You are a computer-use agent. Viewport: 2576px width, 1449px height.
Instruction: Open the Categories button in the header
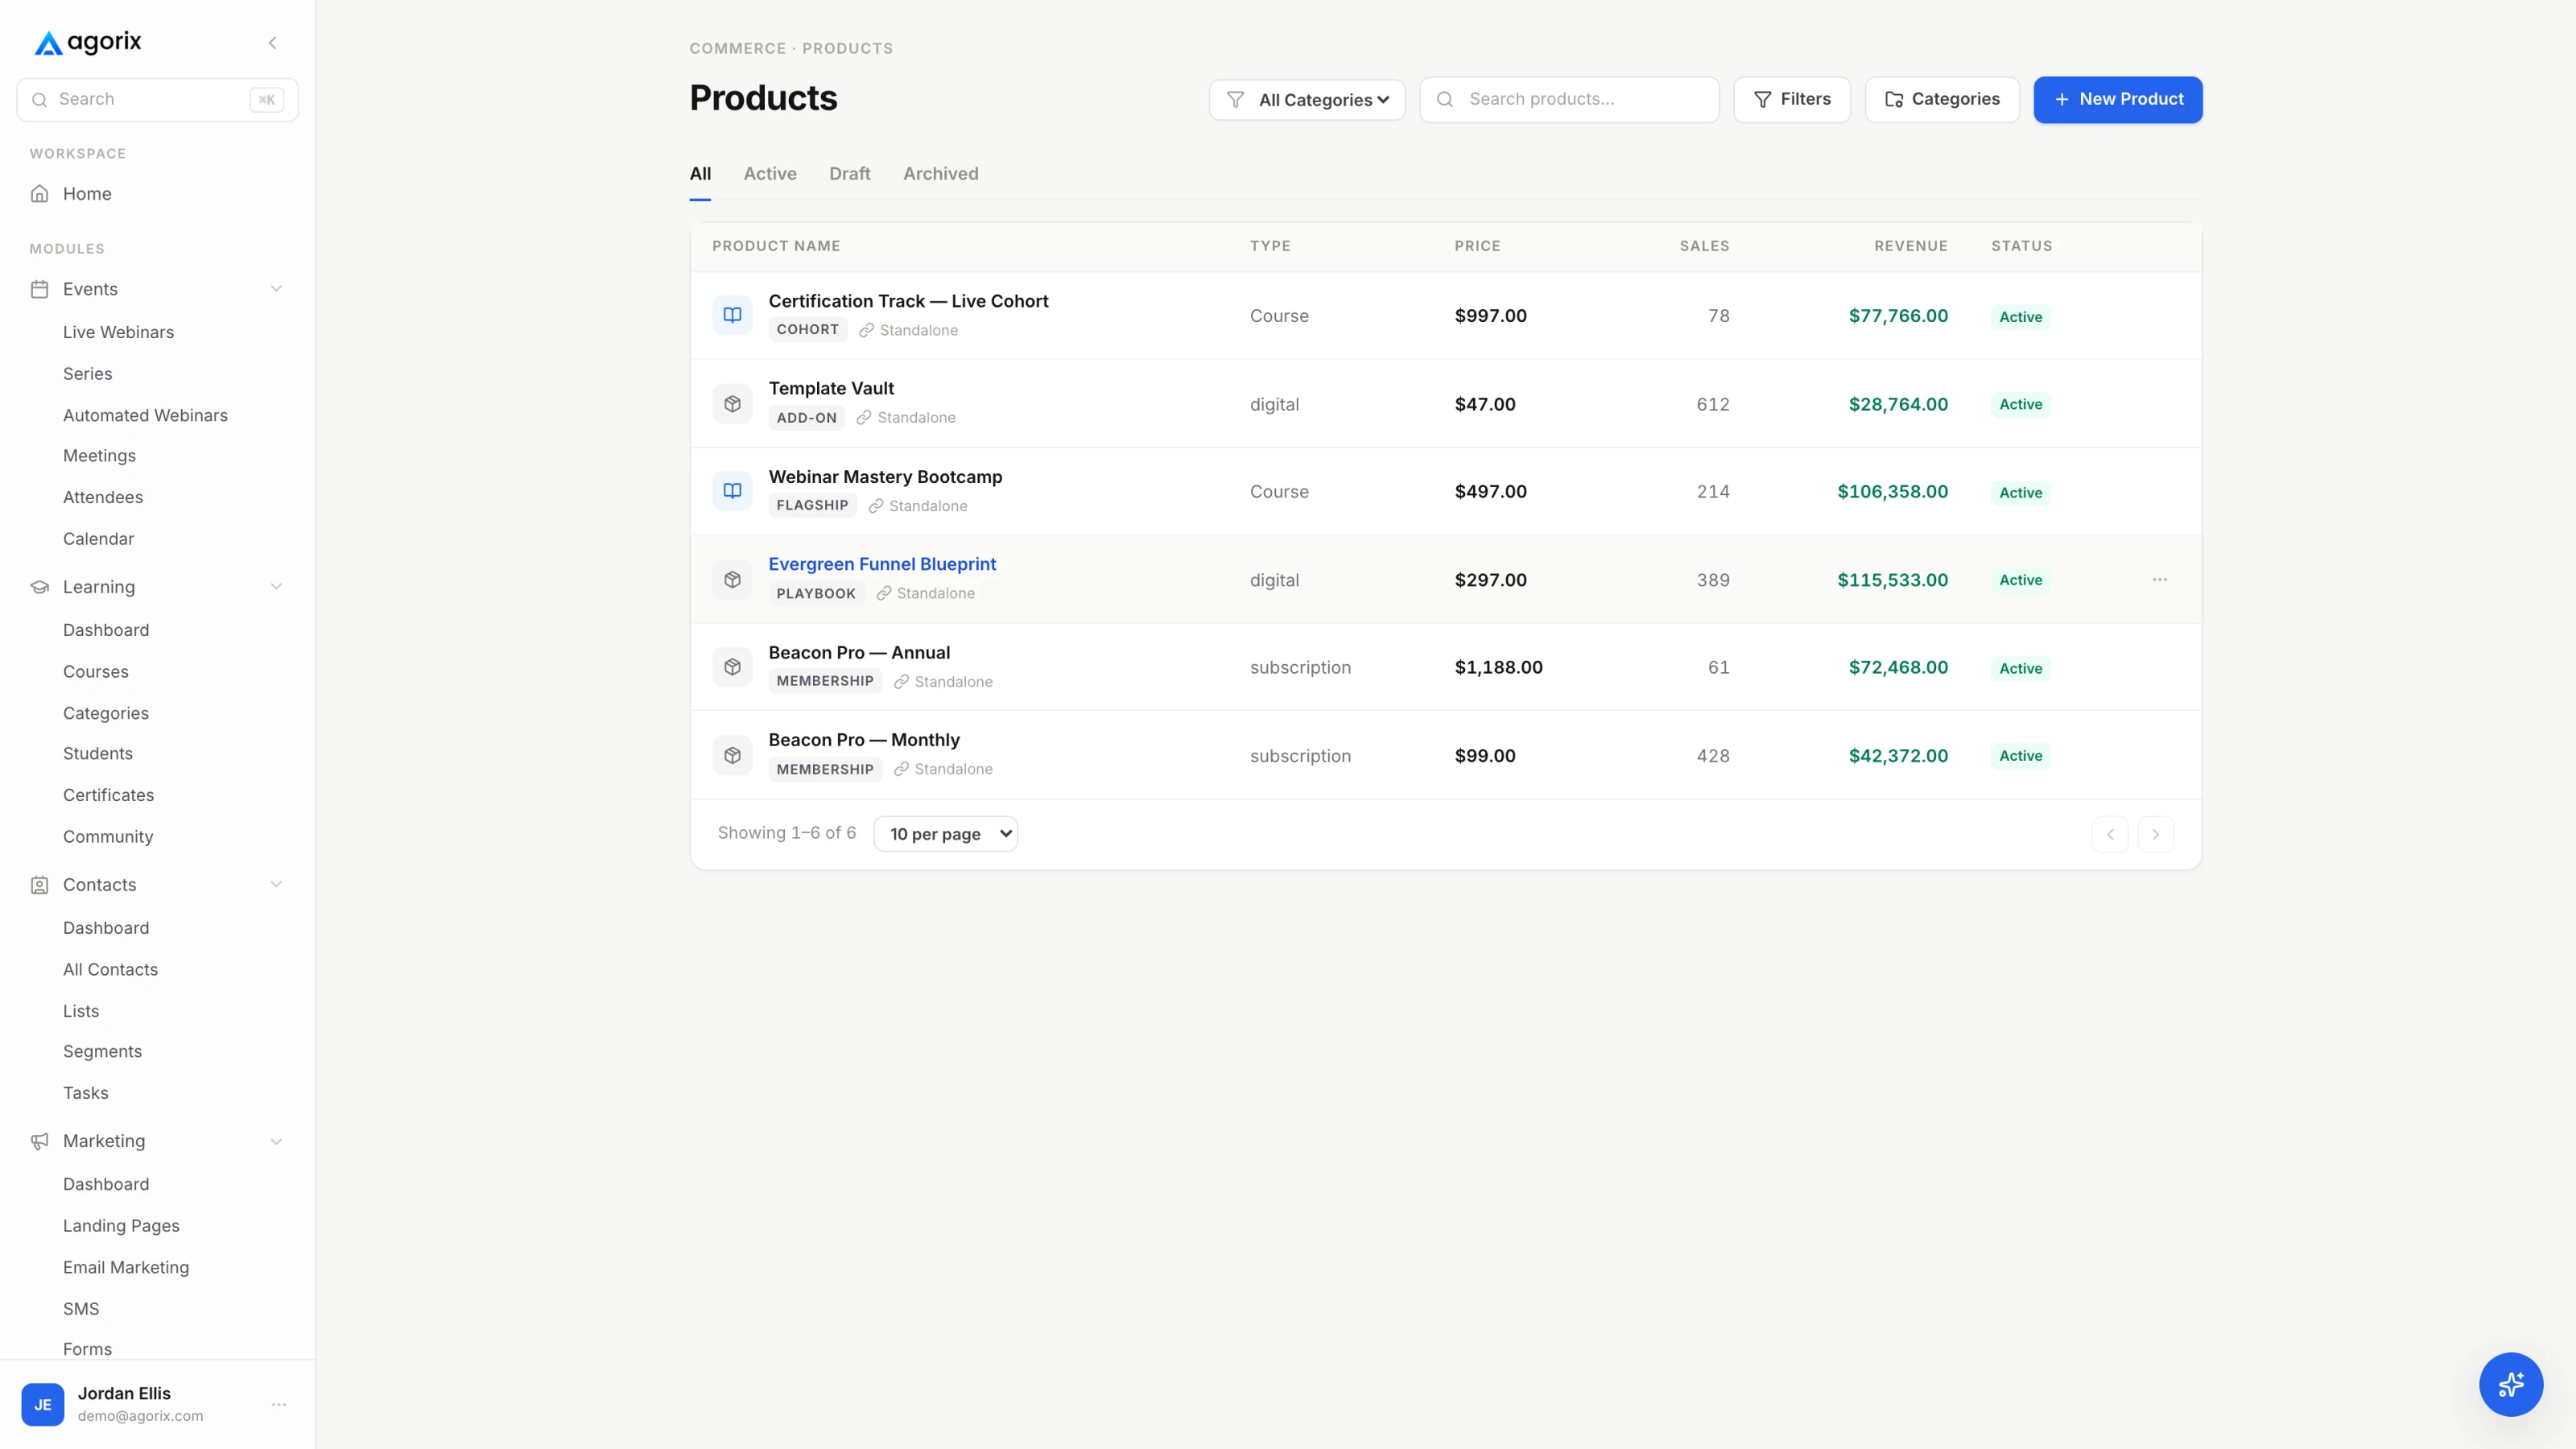[1942, 100]
